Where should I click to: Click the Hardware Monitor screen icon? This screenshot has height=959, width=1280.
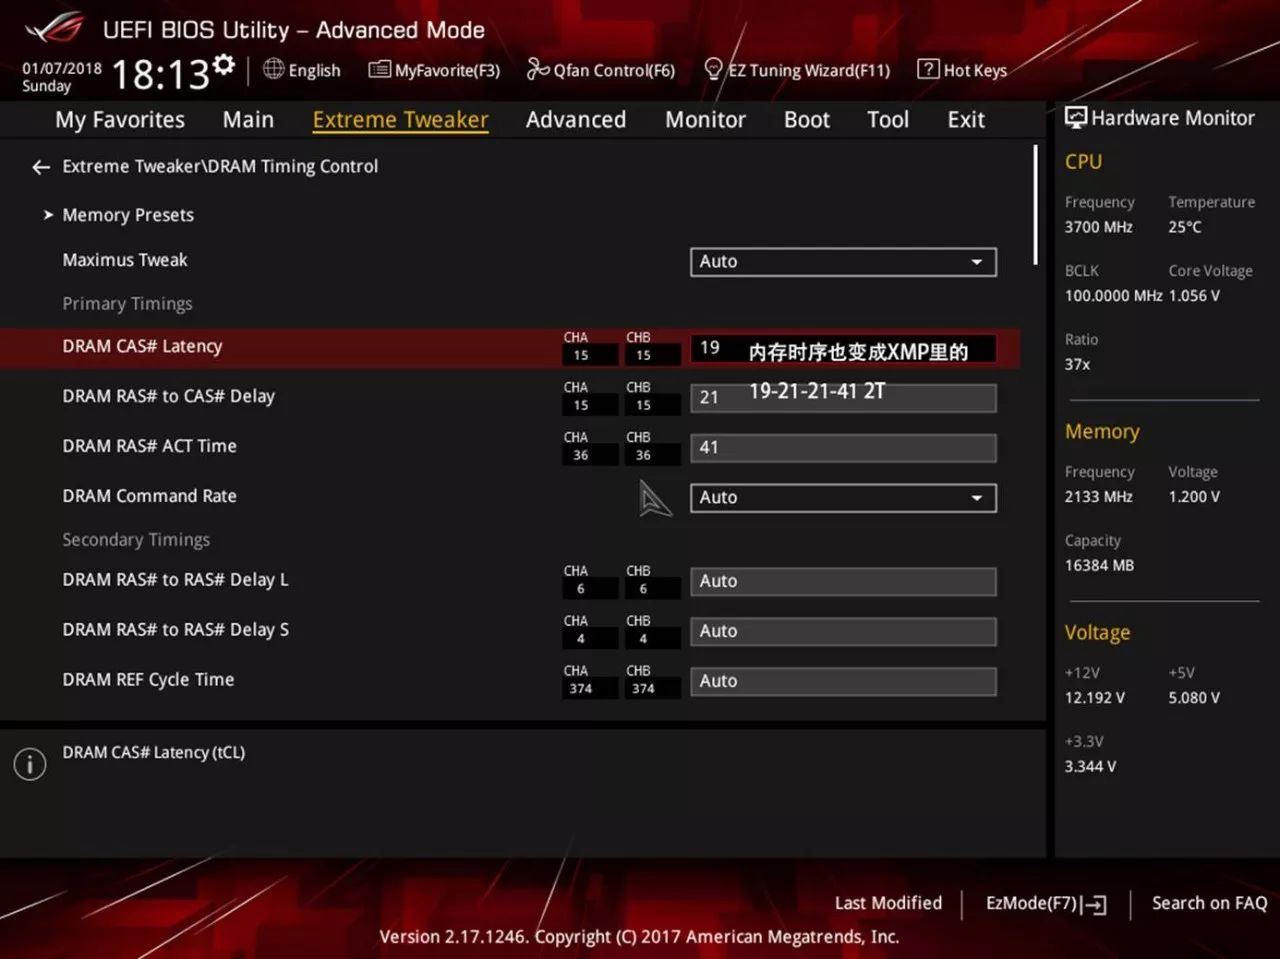[x=1076, y=118]
